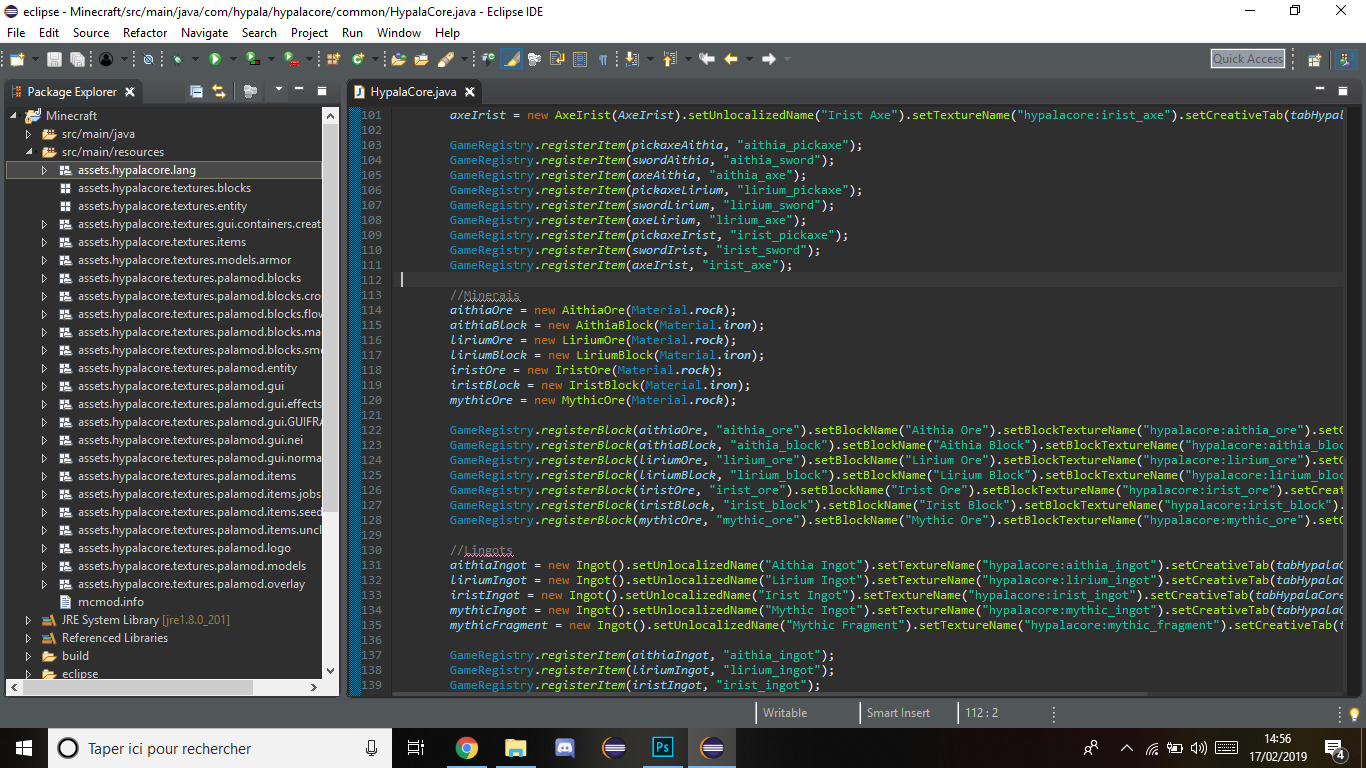Click the Open Perspective icon

(1314, 60)
